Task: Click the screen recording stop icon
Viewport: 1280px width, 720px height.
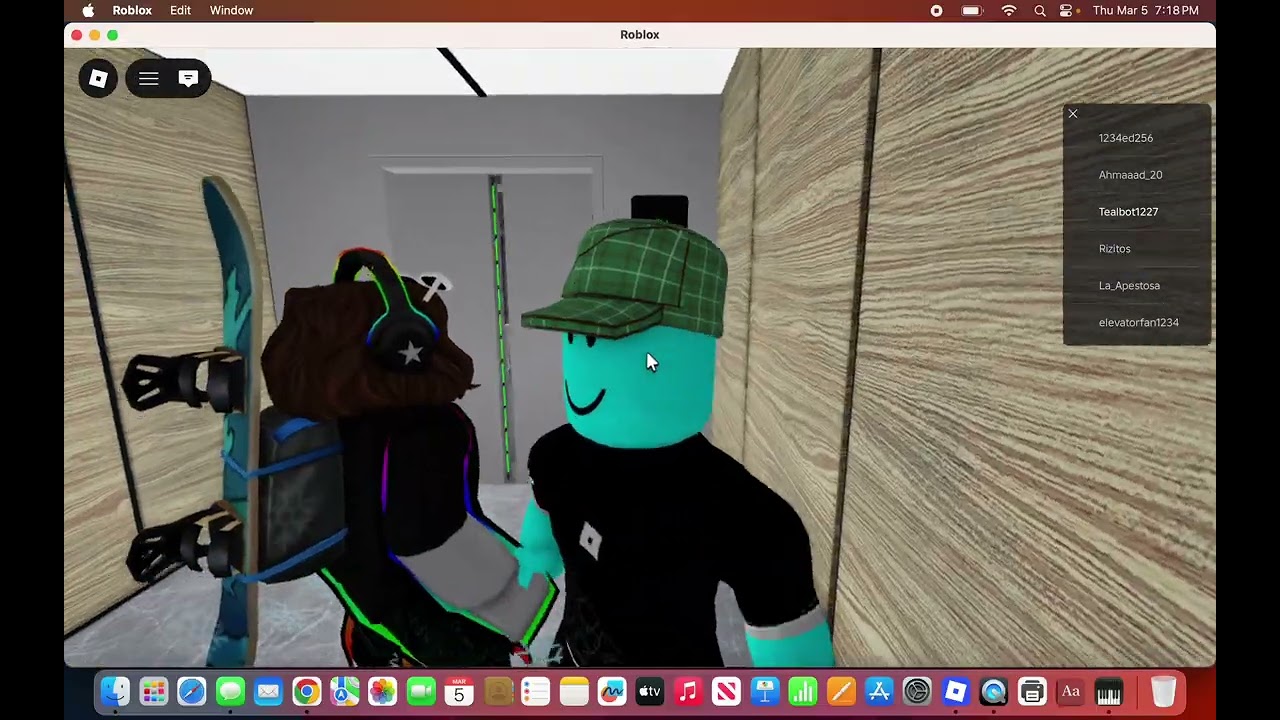Action: pyautogui.click(x=936, y=10)
